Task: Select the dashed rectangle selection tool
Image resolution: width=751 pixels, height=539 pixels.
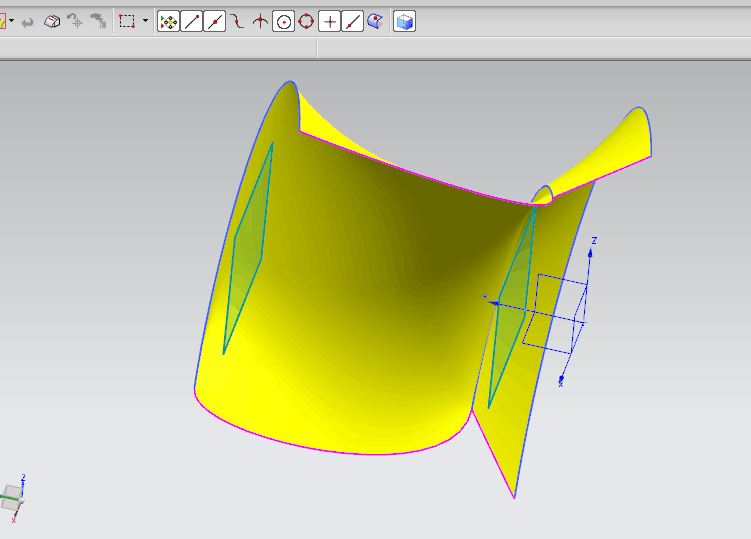Action: 127,22
